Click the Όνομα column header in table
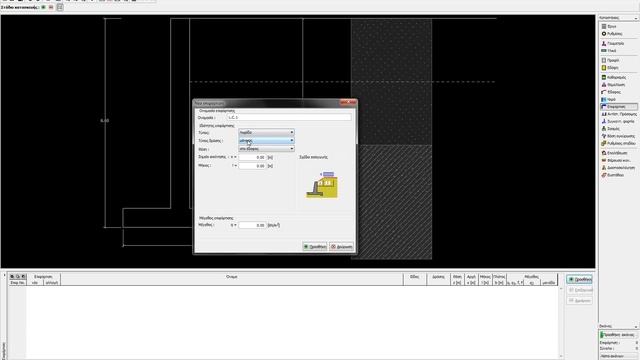Image resolution: width=640 pixels, height=360 pixels. point(231,277)
